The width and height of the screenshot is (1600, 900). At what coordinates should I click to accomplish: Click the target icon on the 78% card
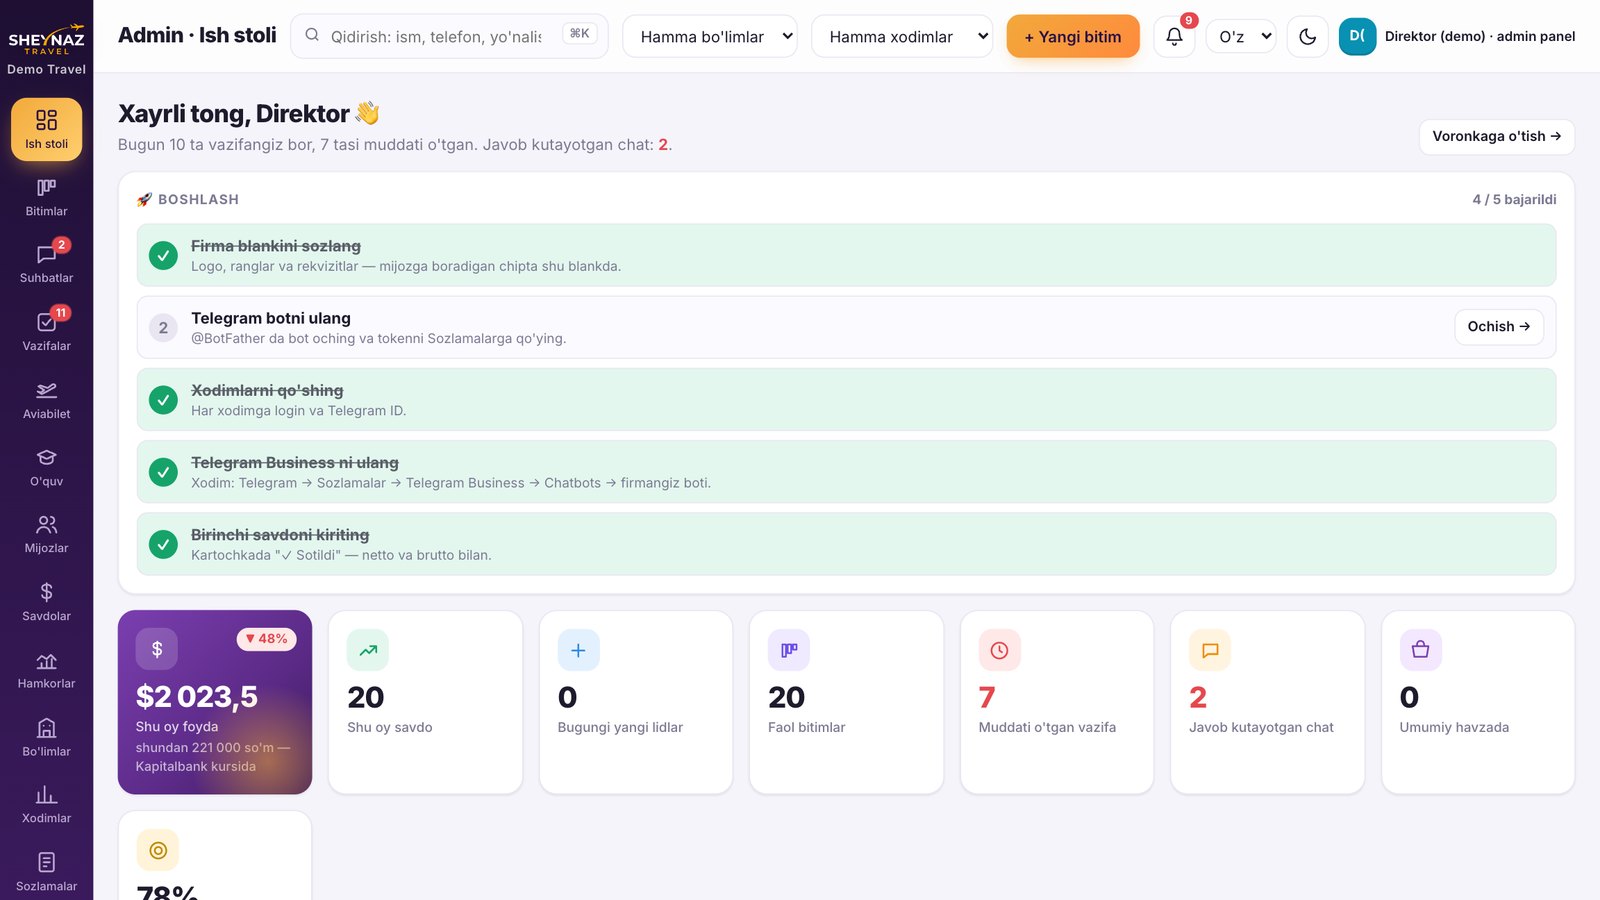[x=157, y=850]
